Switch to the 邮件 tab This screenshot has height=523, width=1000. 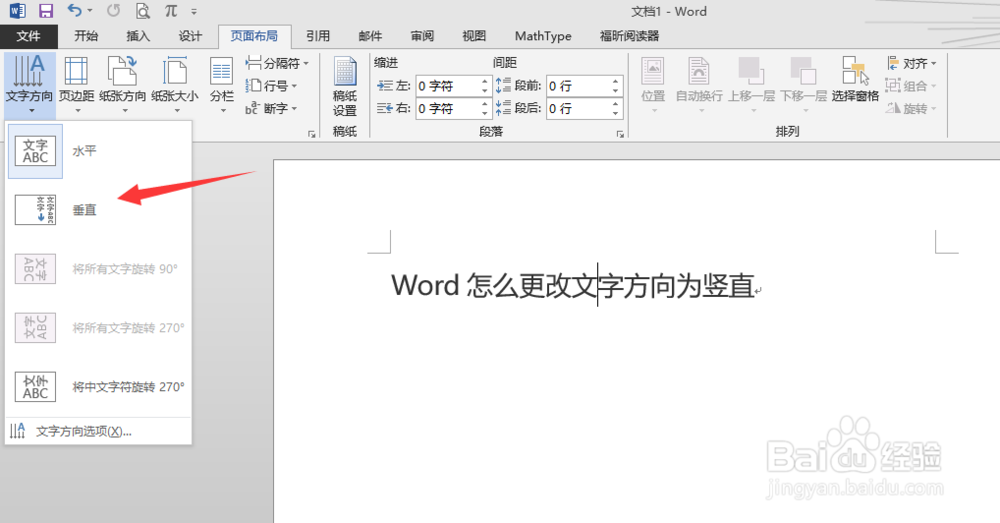[370, 36]
